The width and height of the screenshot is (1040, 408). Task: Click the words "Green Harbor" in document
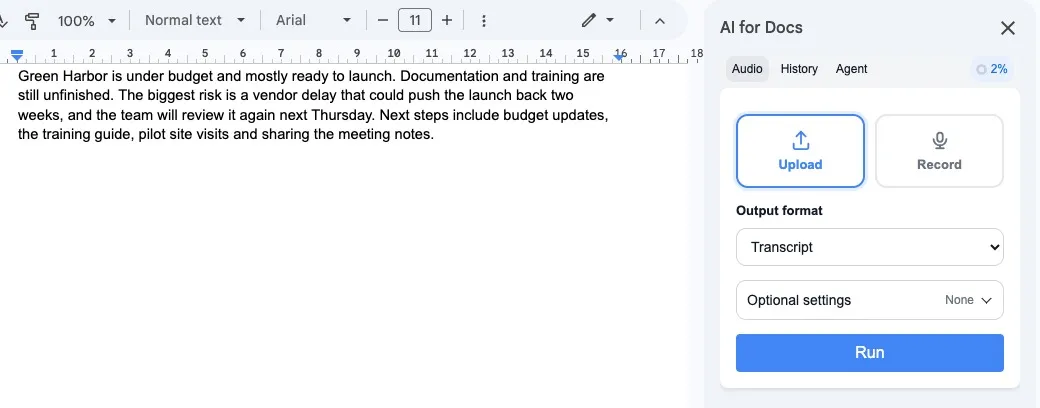63,76
